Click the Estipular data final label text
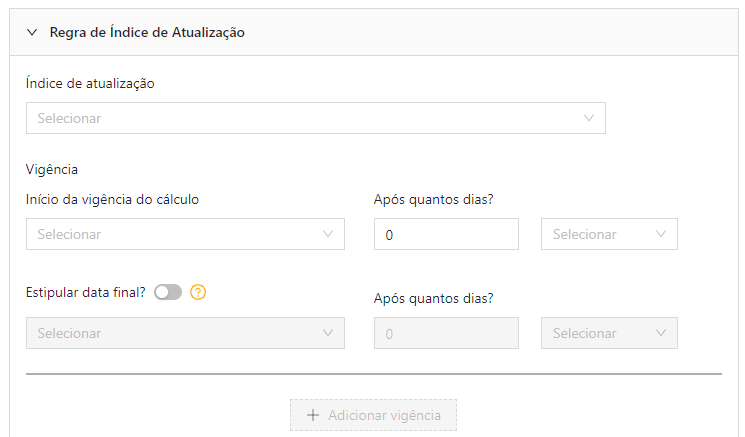The width and height of the screenshot is (745, 437). (x=86, y=292)
